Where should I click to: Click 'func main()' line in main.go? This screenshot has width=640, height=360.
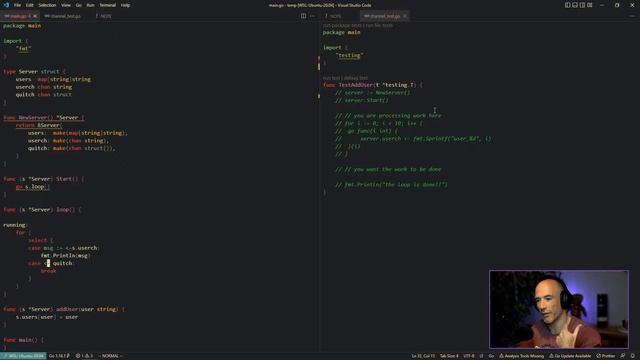(x=23, y=340)
